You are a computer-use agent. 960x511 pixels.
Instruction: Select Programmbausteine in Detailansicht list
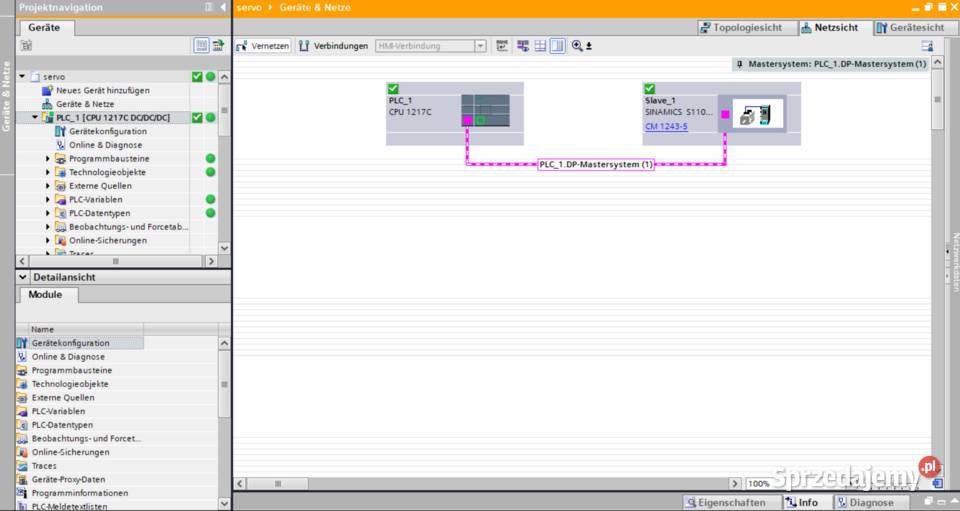72,370
